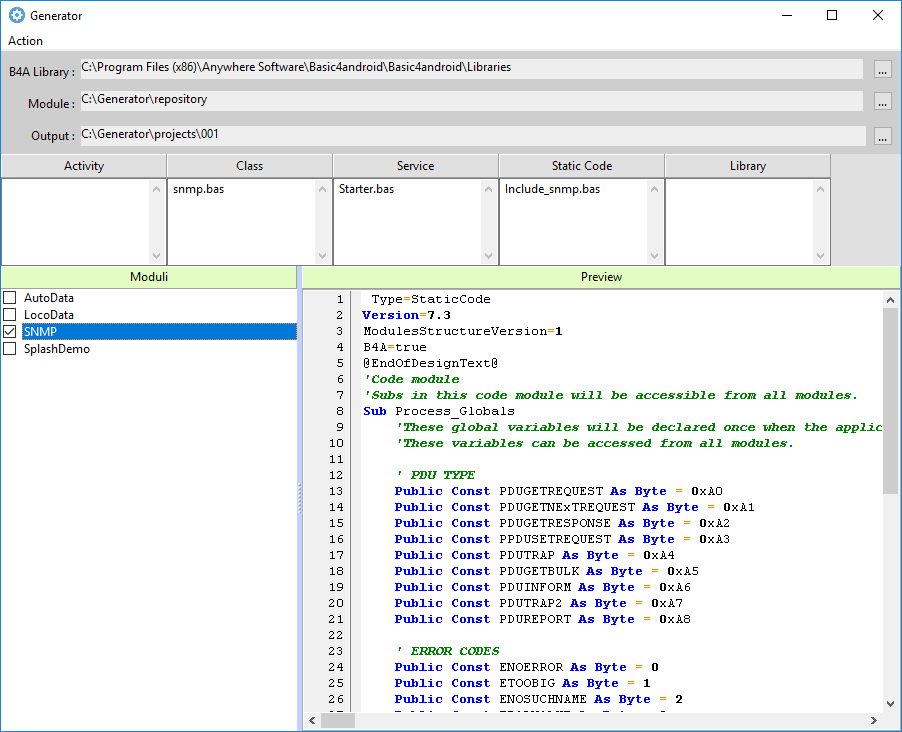
Task: Click the Activity column header
Action: click(x=84, y=166)
